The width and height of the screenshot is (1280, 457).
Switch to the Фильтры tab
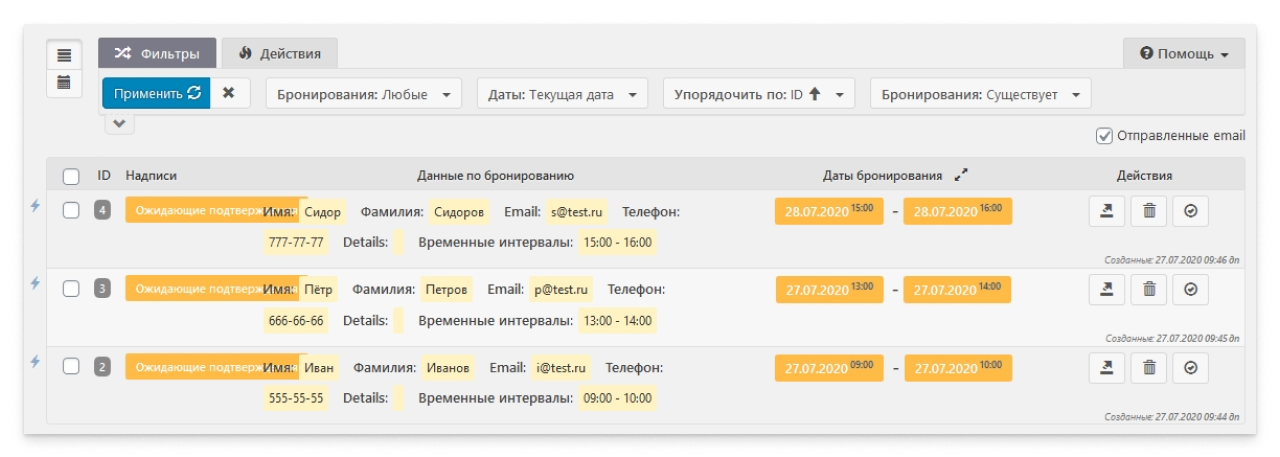[x=156, y=53]
